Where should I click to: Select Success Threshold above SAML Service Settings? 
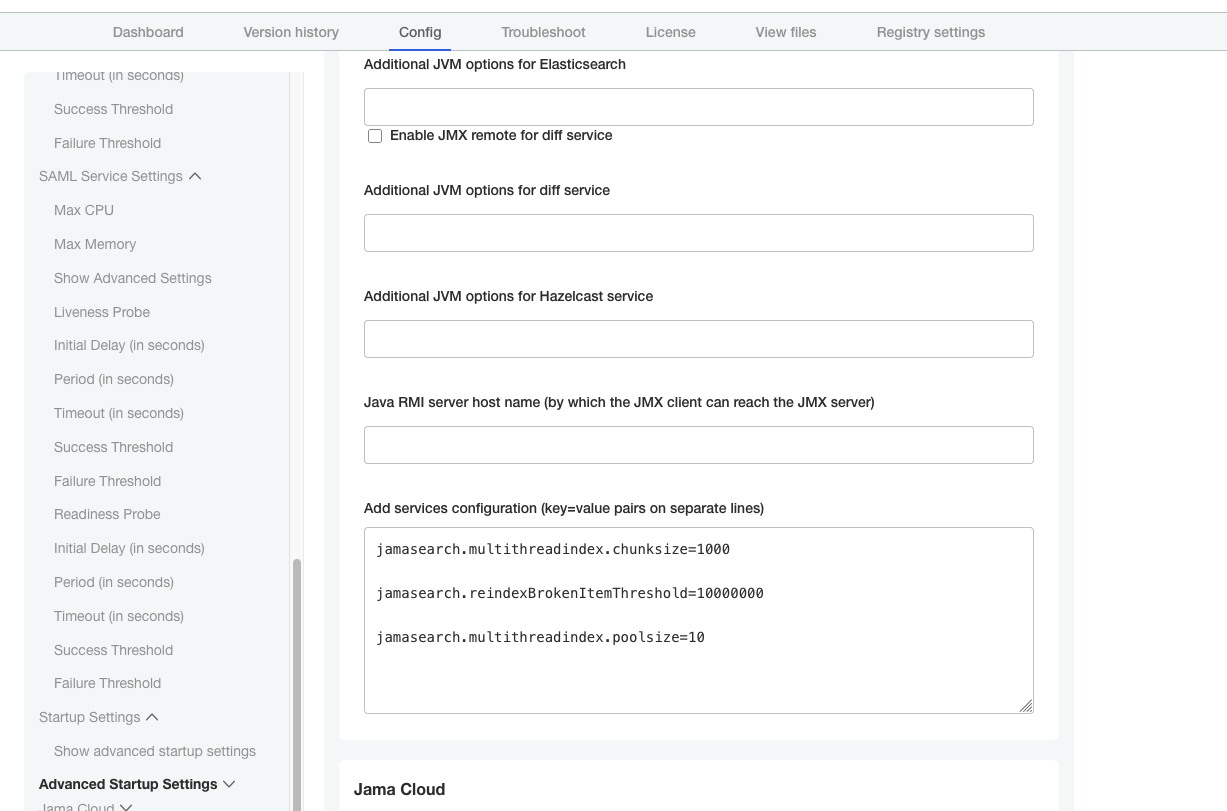[113, 109]
